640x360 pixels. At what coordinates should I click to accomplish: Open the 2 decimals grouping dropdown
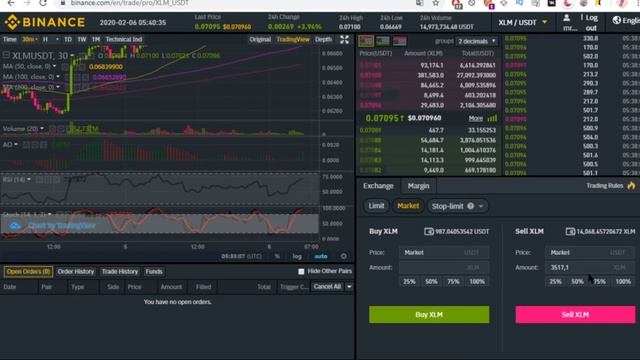[x=477, y=41]
